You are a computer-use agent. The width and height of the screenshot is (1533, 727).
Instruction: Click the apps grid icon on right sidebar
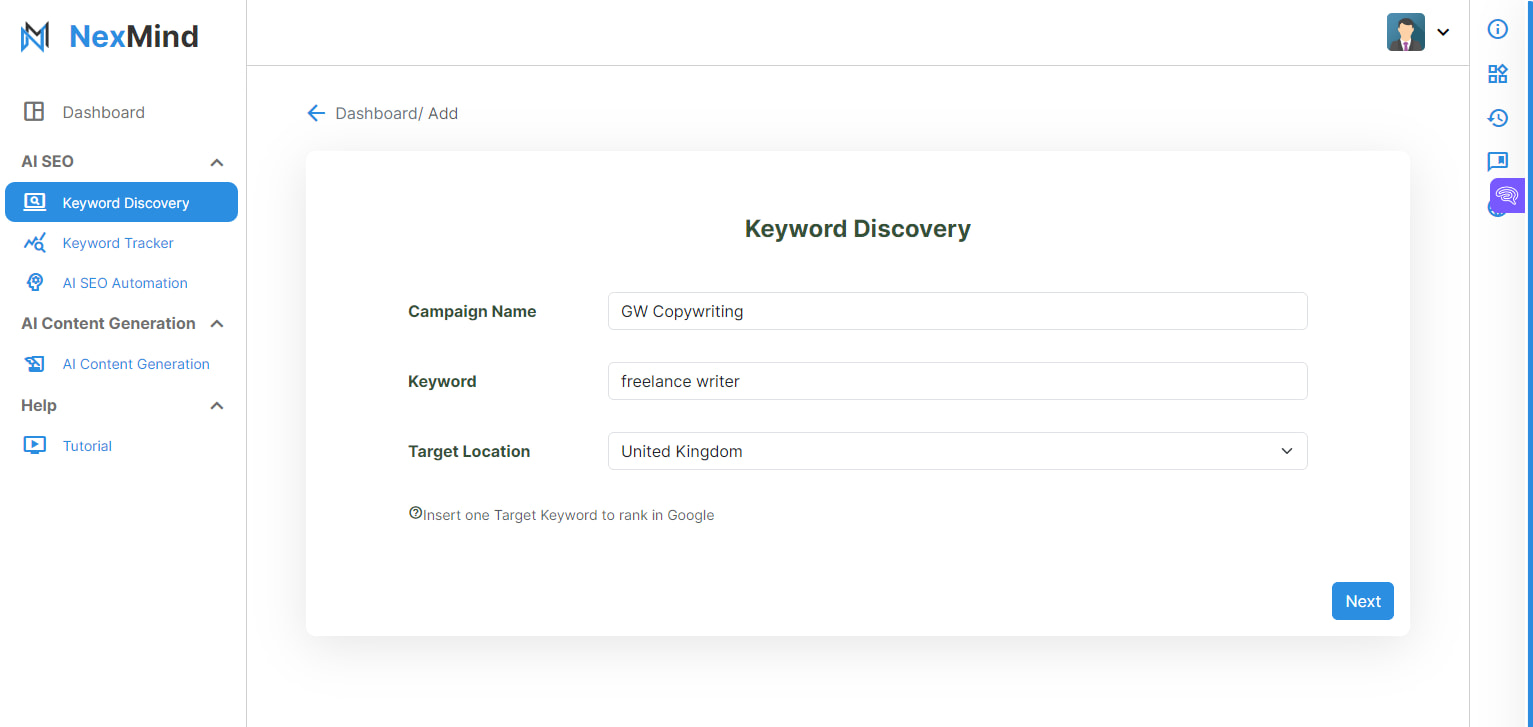pyautogui.click(x=1497, y=73)
